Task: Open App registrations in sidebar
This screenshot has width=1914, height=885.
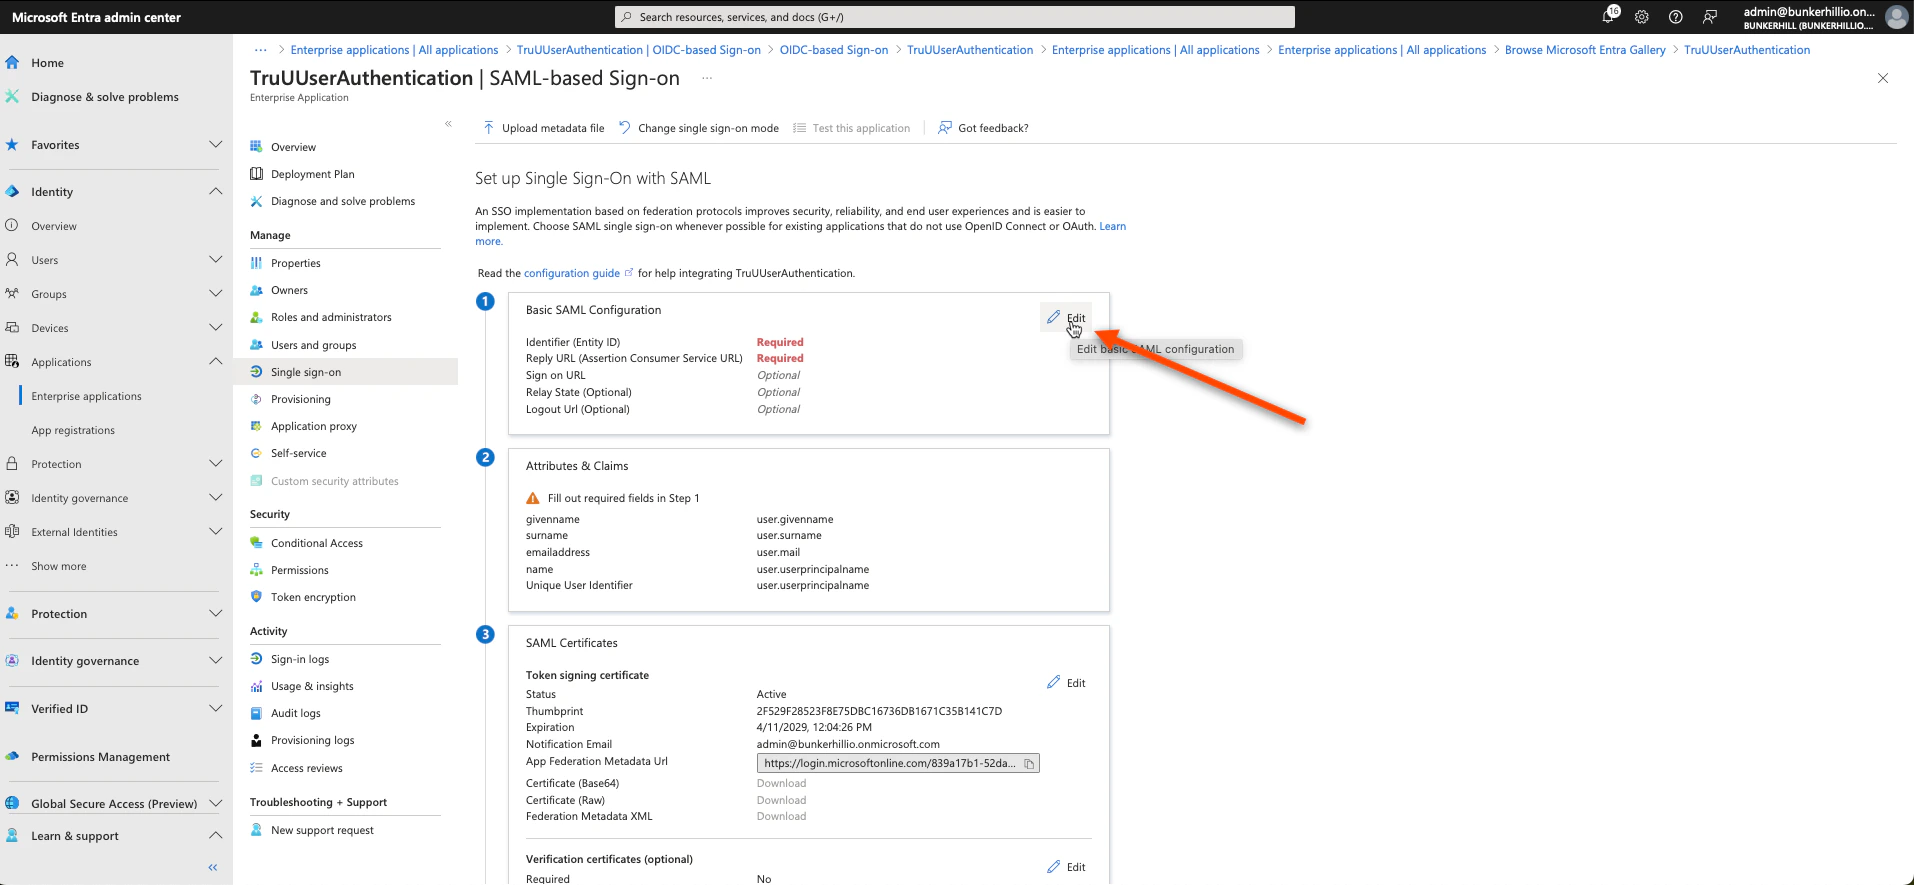Action: (73, 430)
